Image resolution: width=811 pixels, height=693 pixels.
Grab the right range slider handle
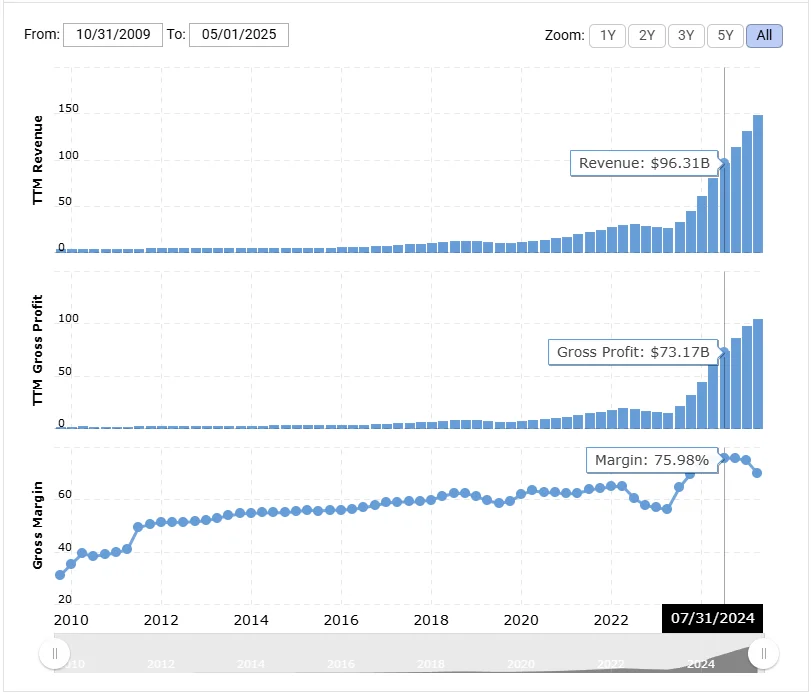click(x=764, y=654)
